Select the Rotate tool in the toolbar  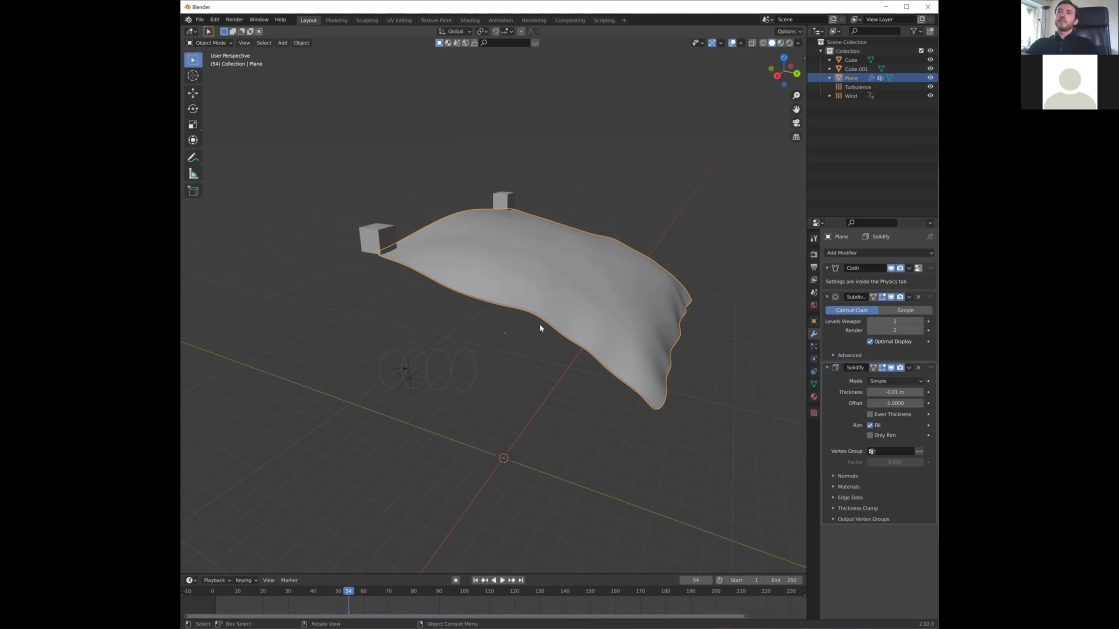click(x=193, y=109)
